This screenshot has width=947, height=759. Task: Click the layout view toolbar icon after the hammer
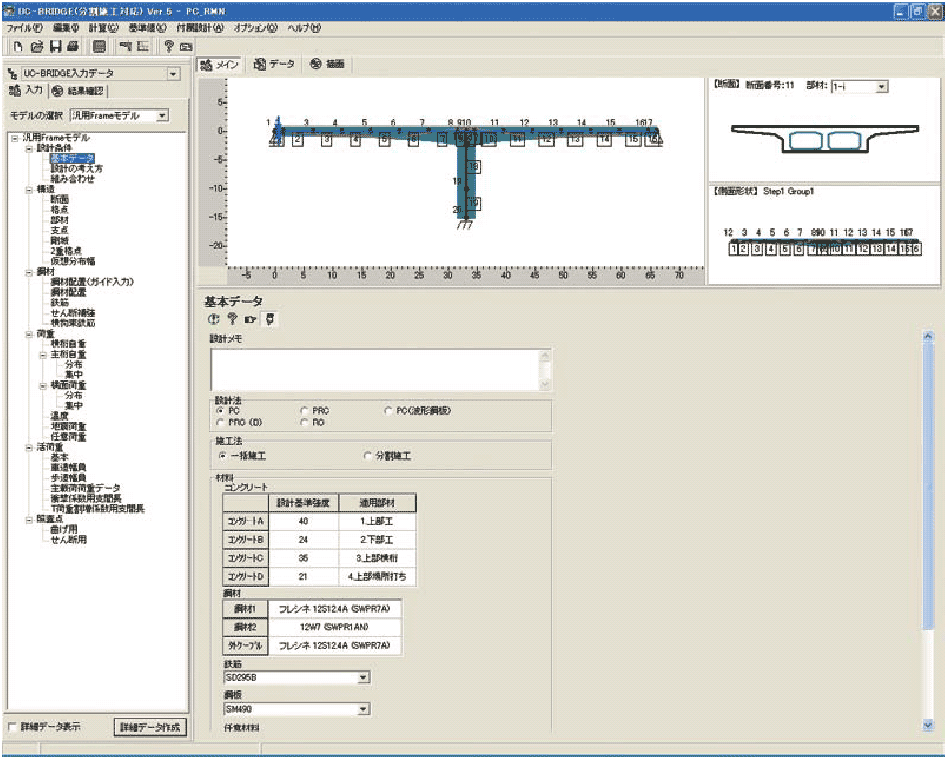coord(143,46)
